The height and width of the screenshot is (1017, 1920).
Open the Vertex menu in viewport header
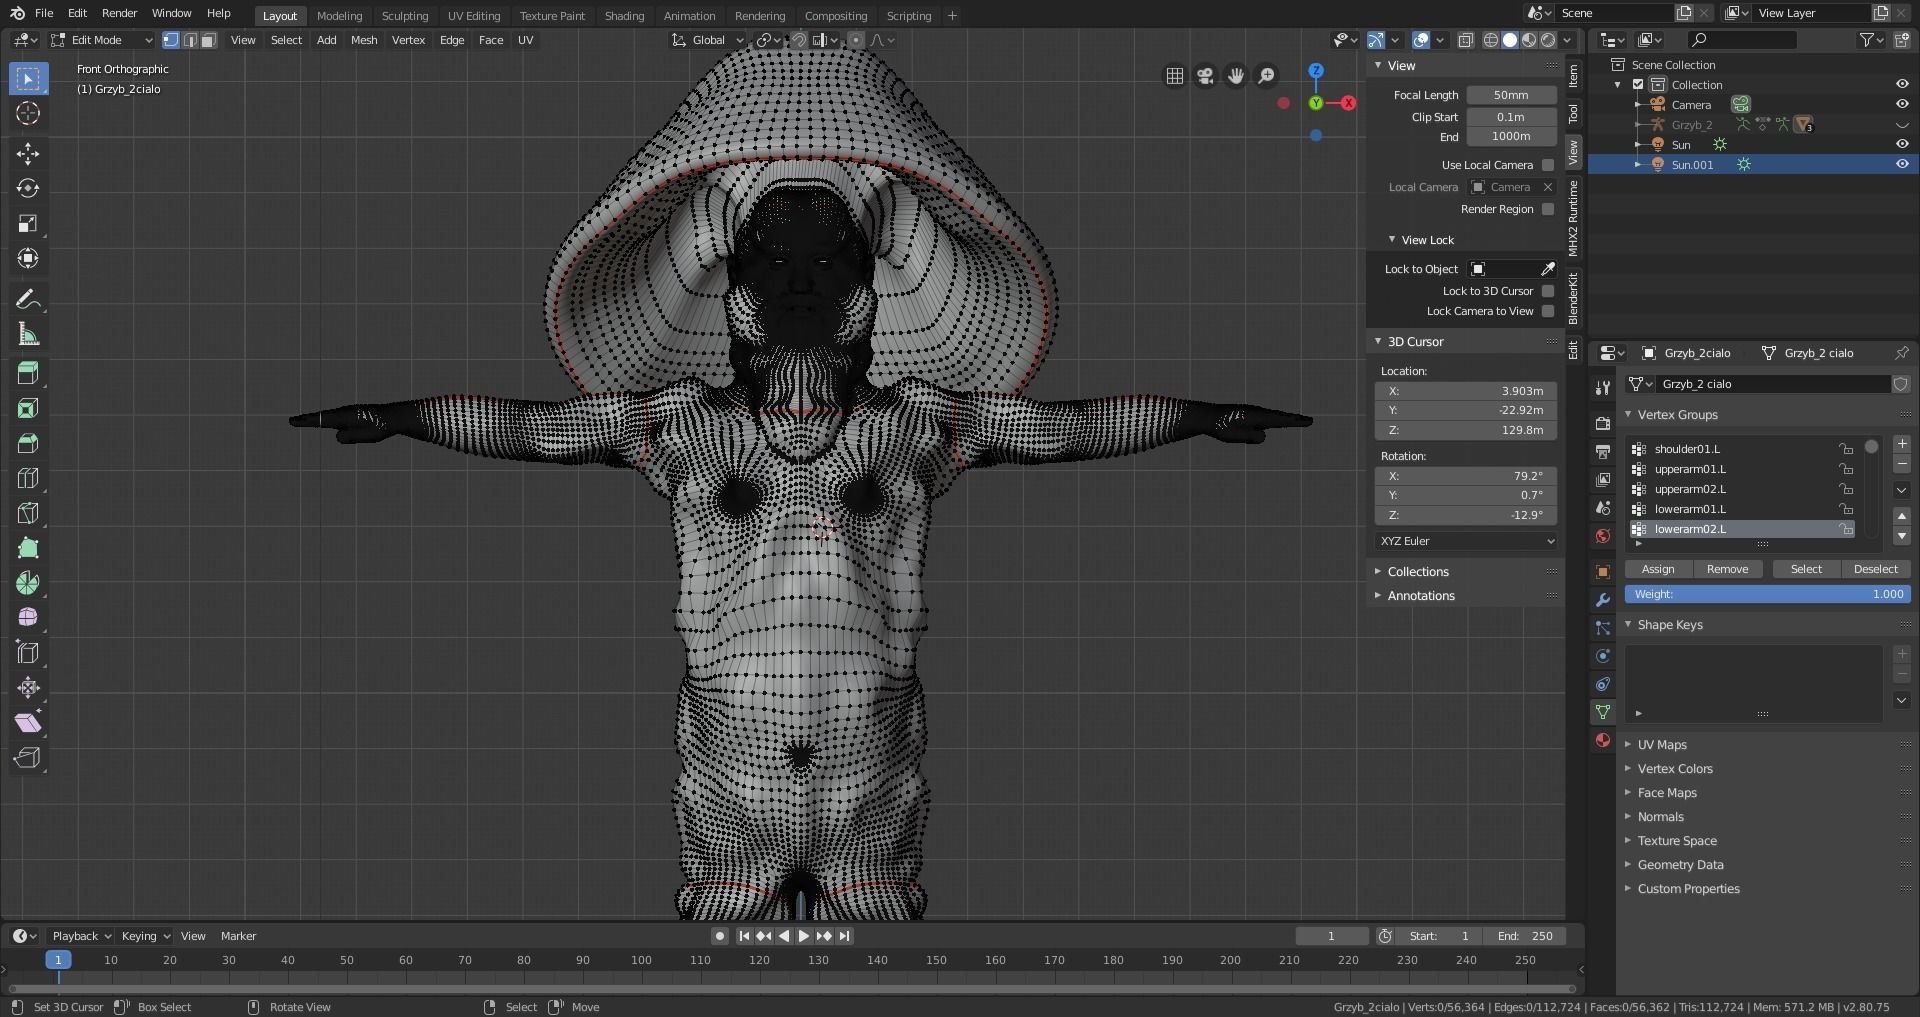(408, 40)
